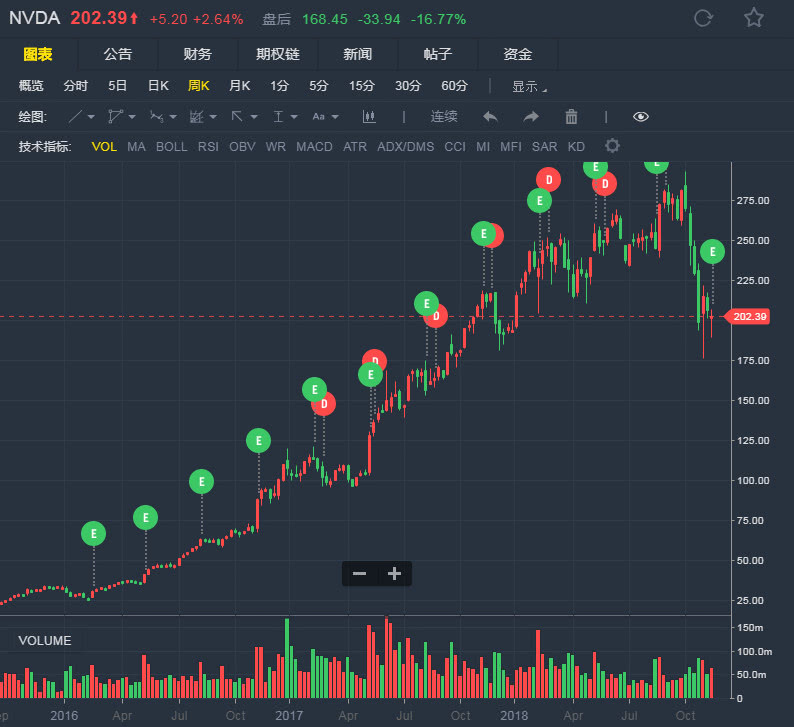Open the 显示 display dropdown
The image size is (794, 727).
(x=529, y=87)
